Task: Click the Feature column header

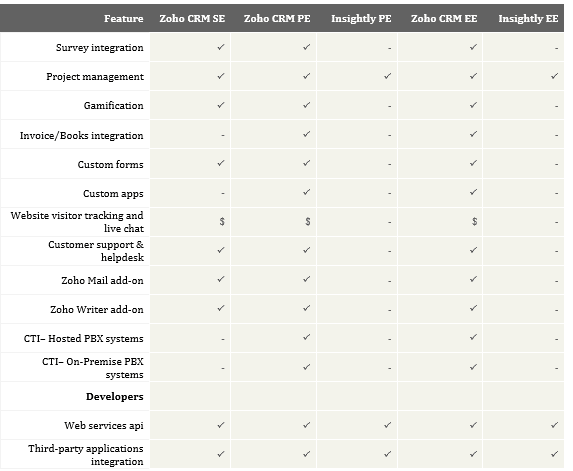Action: pos(124,19)
